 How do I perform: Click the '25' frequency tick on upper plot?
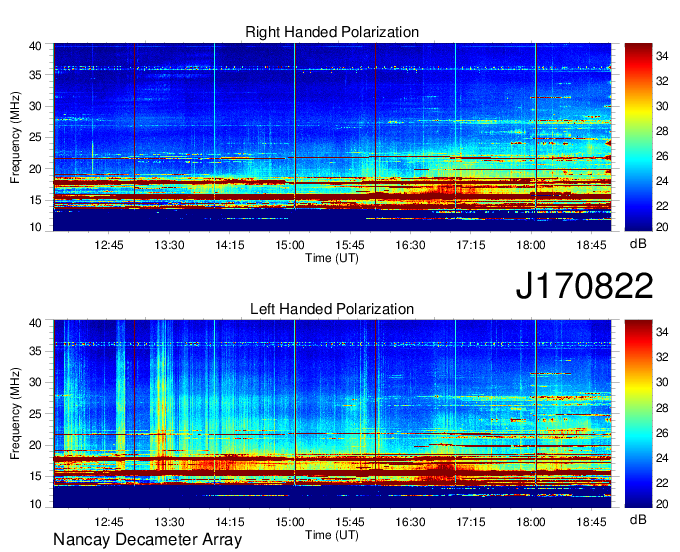[x=35, y=137]
